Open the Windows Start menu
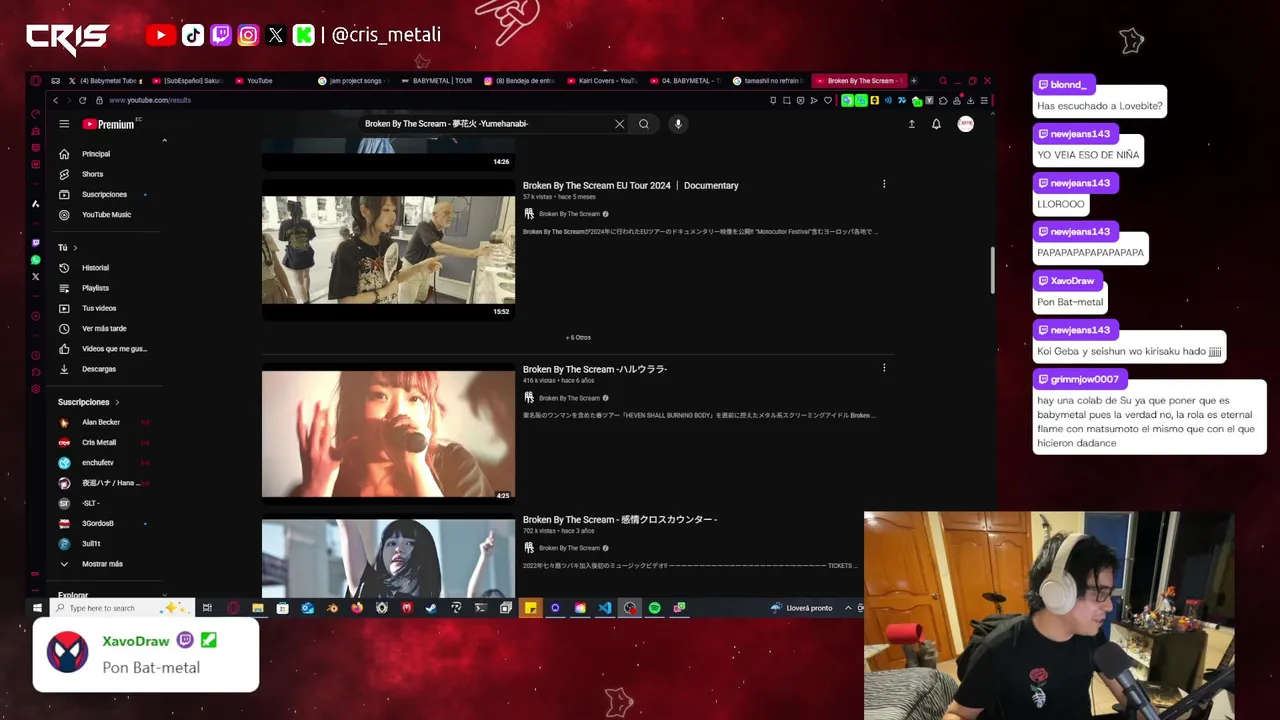The height and width of the screenshot is (720, 1280). [37, 608]
